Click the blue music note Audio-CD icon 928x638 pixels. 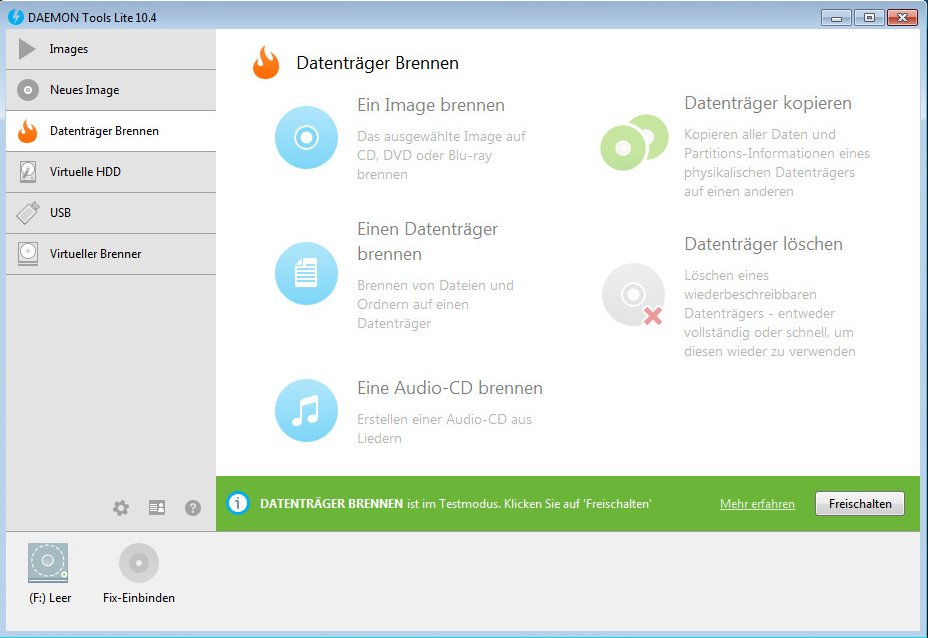306,410
